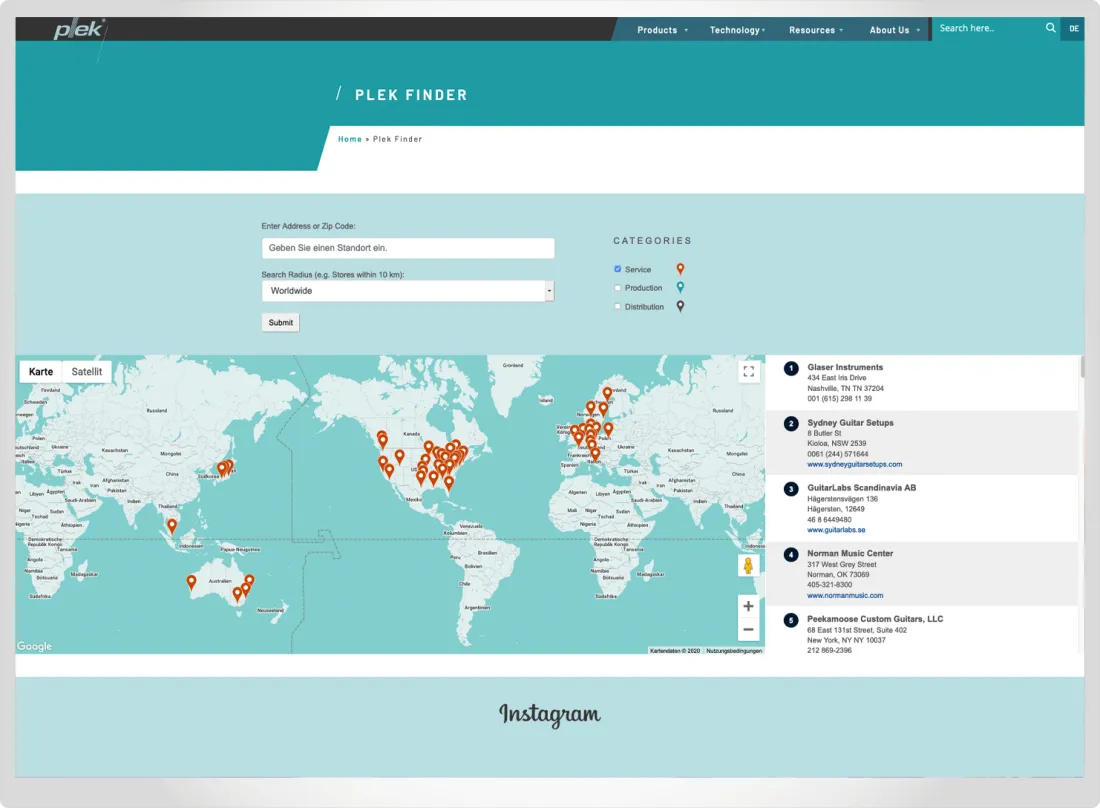The width and height of the screenshot is (1100, 808).
Task: Click the search magnifier icon
Action: 1050,28
